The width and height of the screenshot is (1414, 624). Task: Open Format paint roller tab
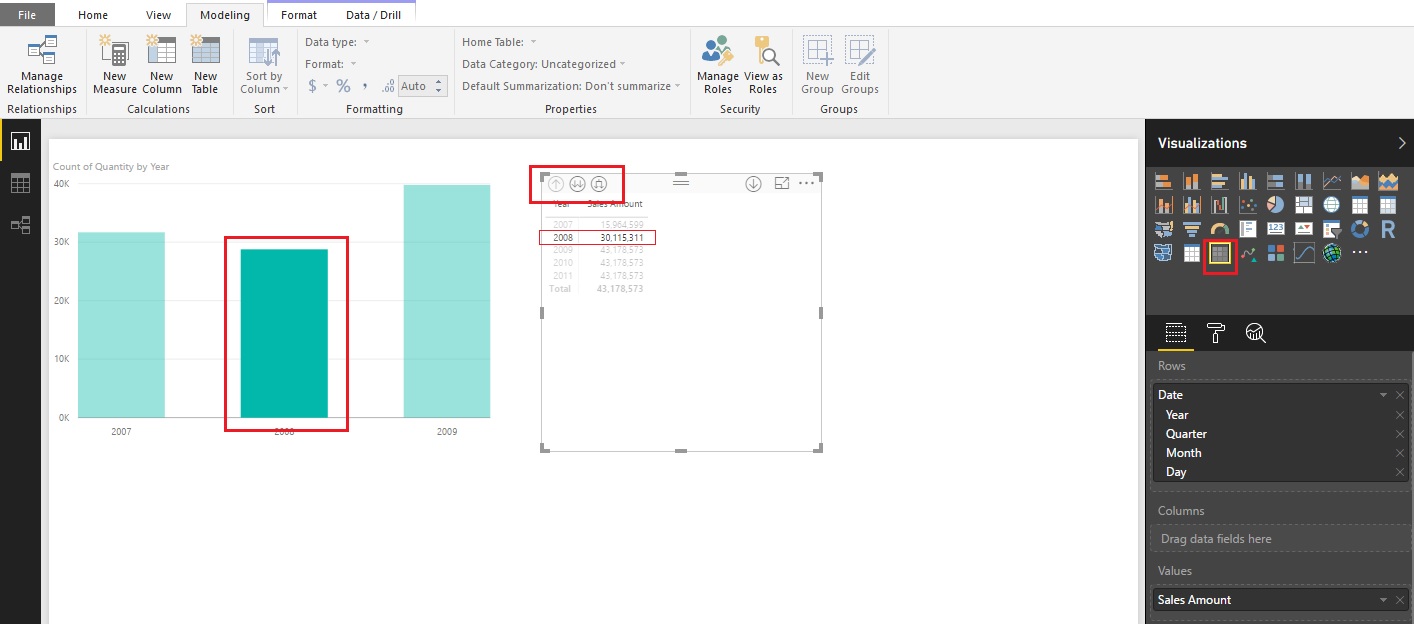pos(1216,334)
